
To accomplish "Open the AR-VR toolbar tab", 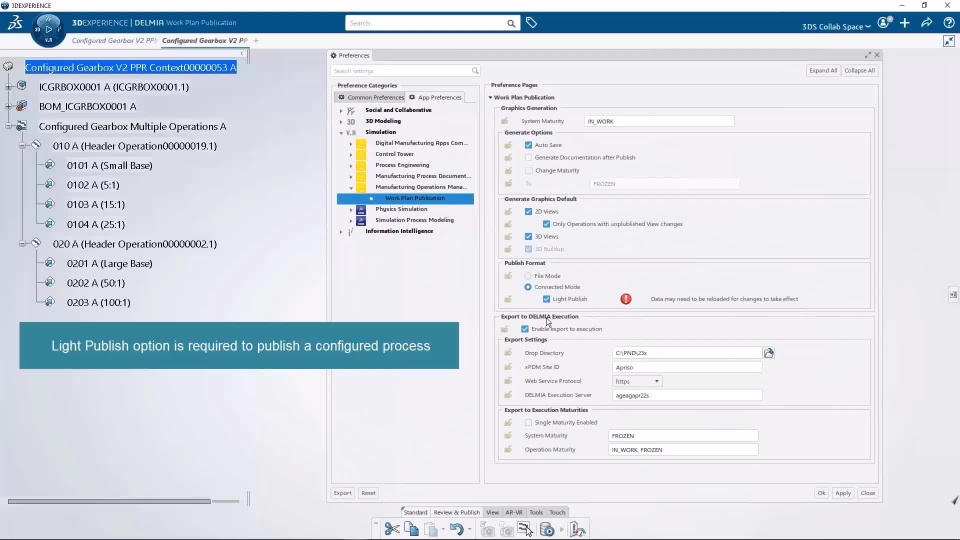I will [x=514, y=512].
